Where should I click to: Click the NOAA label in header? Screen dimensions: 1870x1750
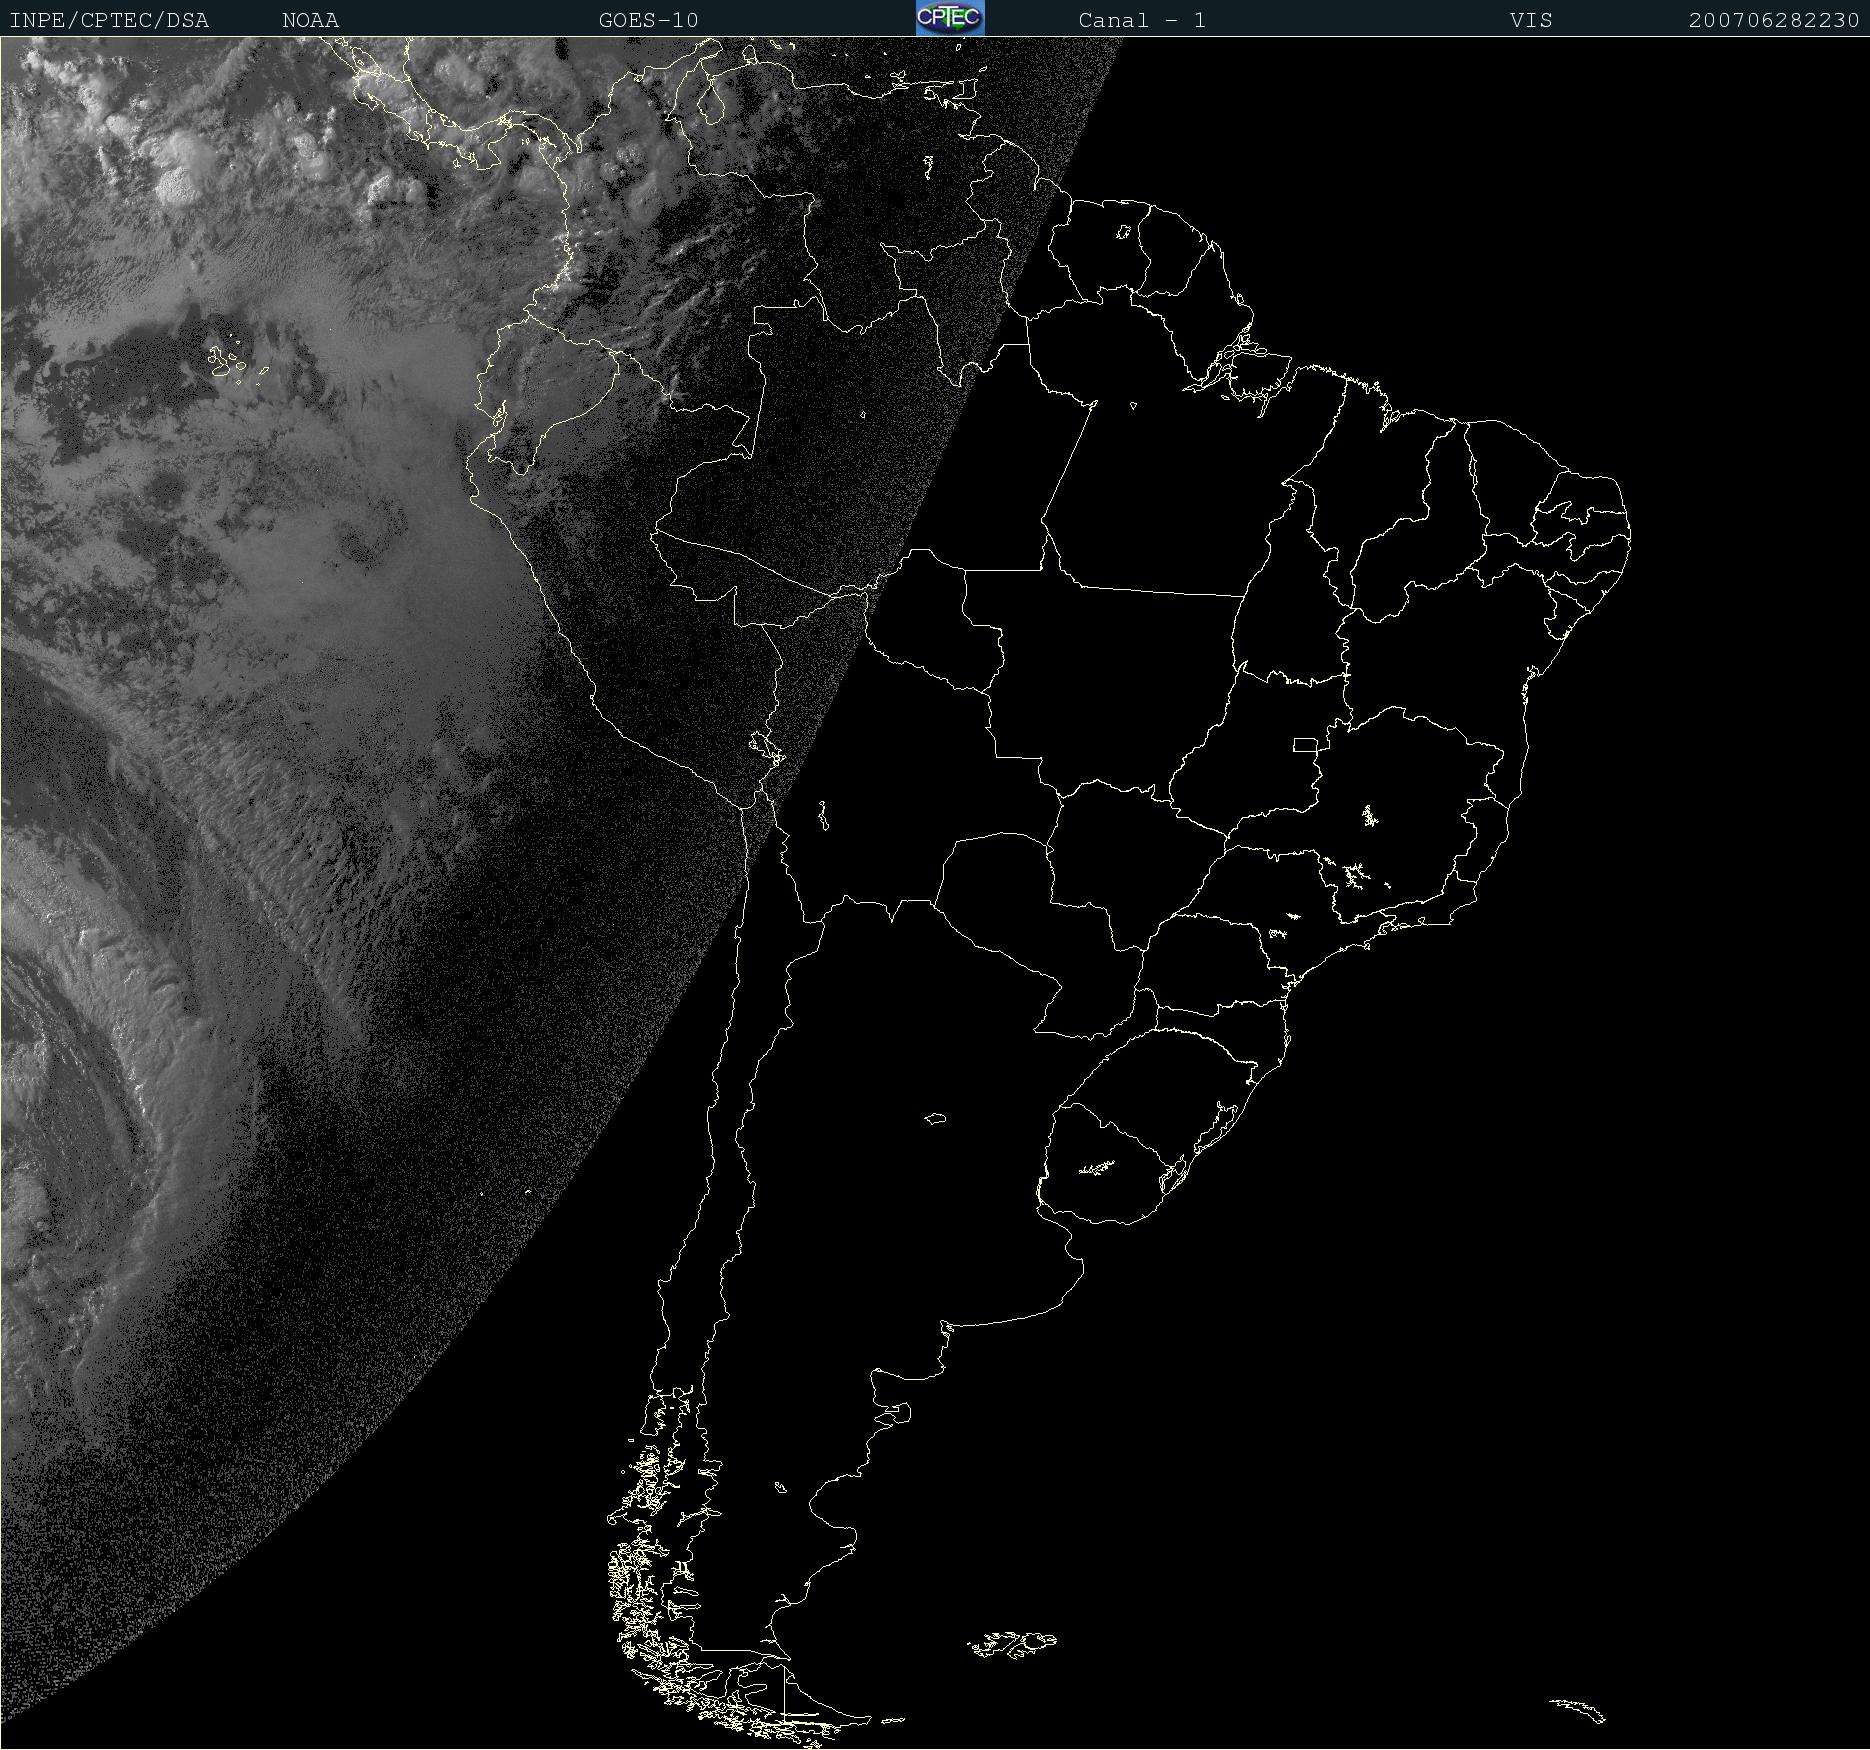tap(310, 20)
